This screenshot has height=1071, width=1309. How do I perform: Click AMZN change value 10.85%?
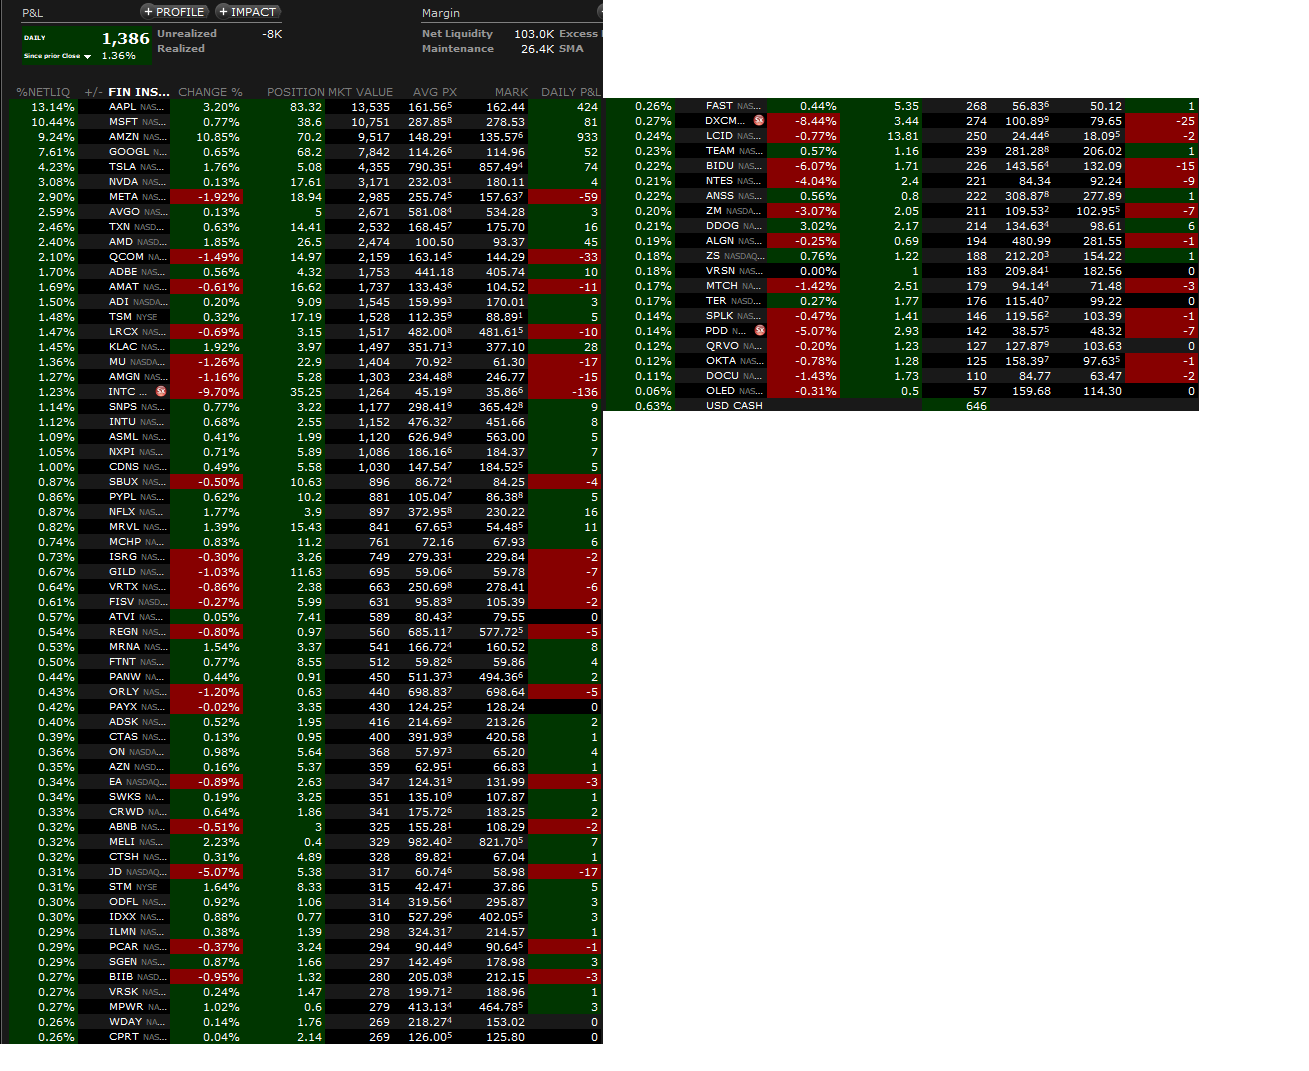point(218,137)
